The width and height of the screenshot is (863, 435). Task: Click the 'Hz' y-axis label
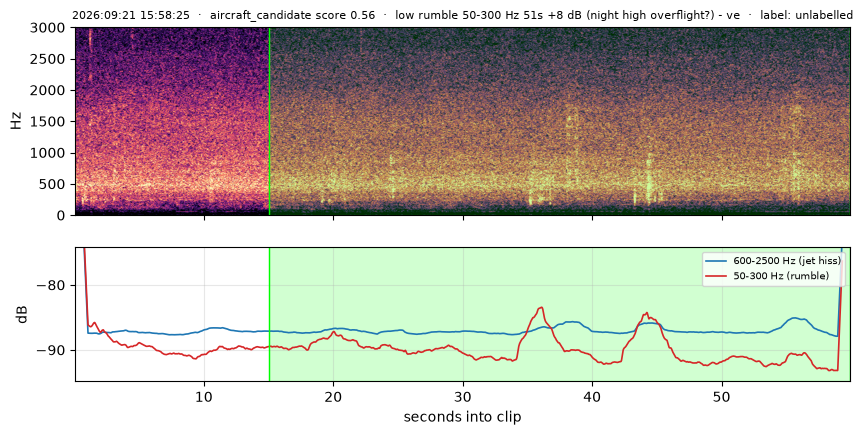click(x=16, y=121)
